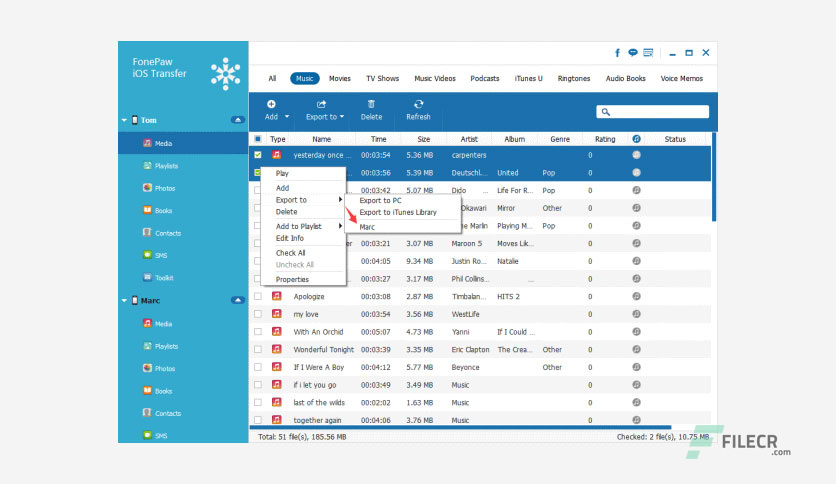Viewport: 836px width, 484px height.
Task: Switch to the Music Videos tab
Action: [x=435, y=78]
